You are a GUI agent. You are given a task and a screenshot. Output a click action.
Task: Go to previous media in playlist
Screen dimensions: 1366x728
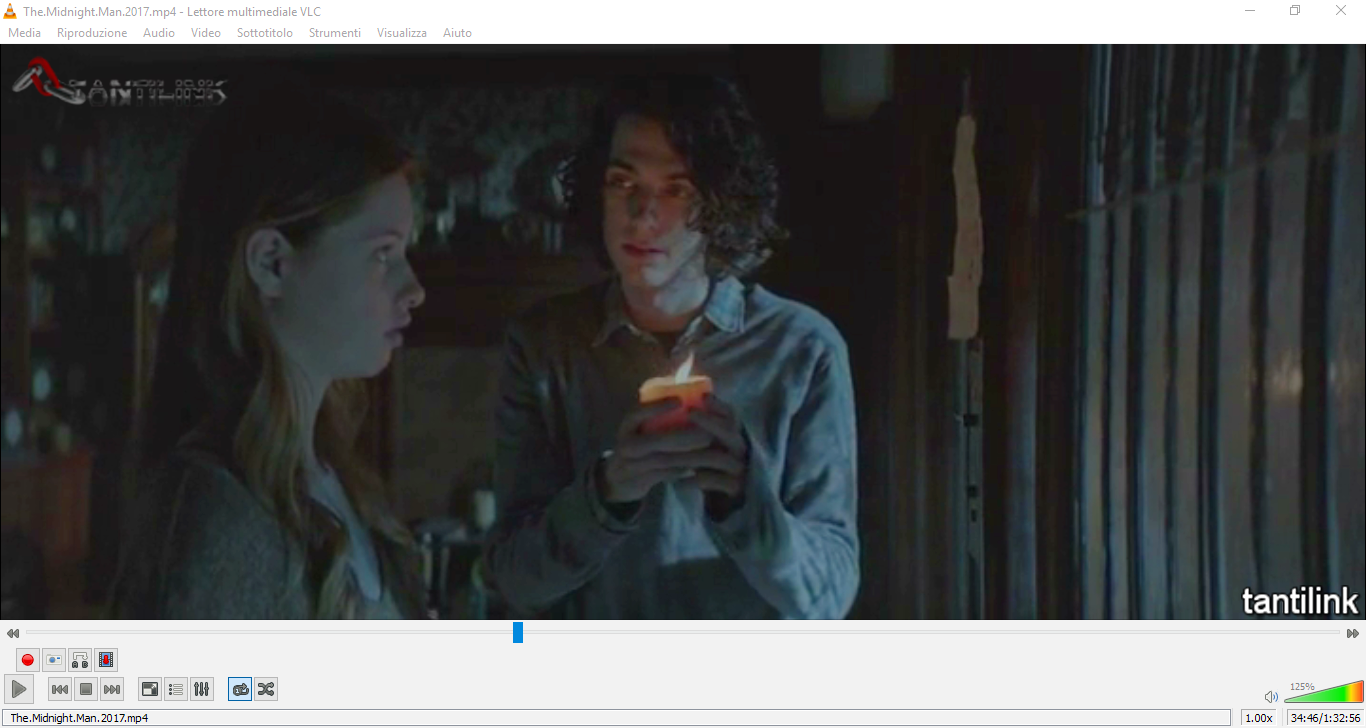pos(60,689)
